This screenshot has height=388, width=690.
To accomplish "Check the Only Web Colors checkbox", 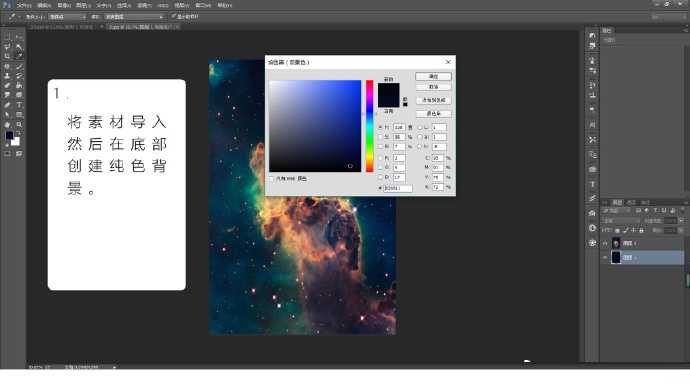I will point(272,179).
